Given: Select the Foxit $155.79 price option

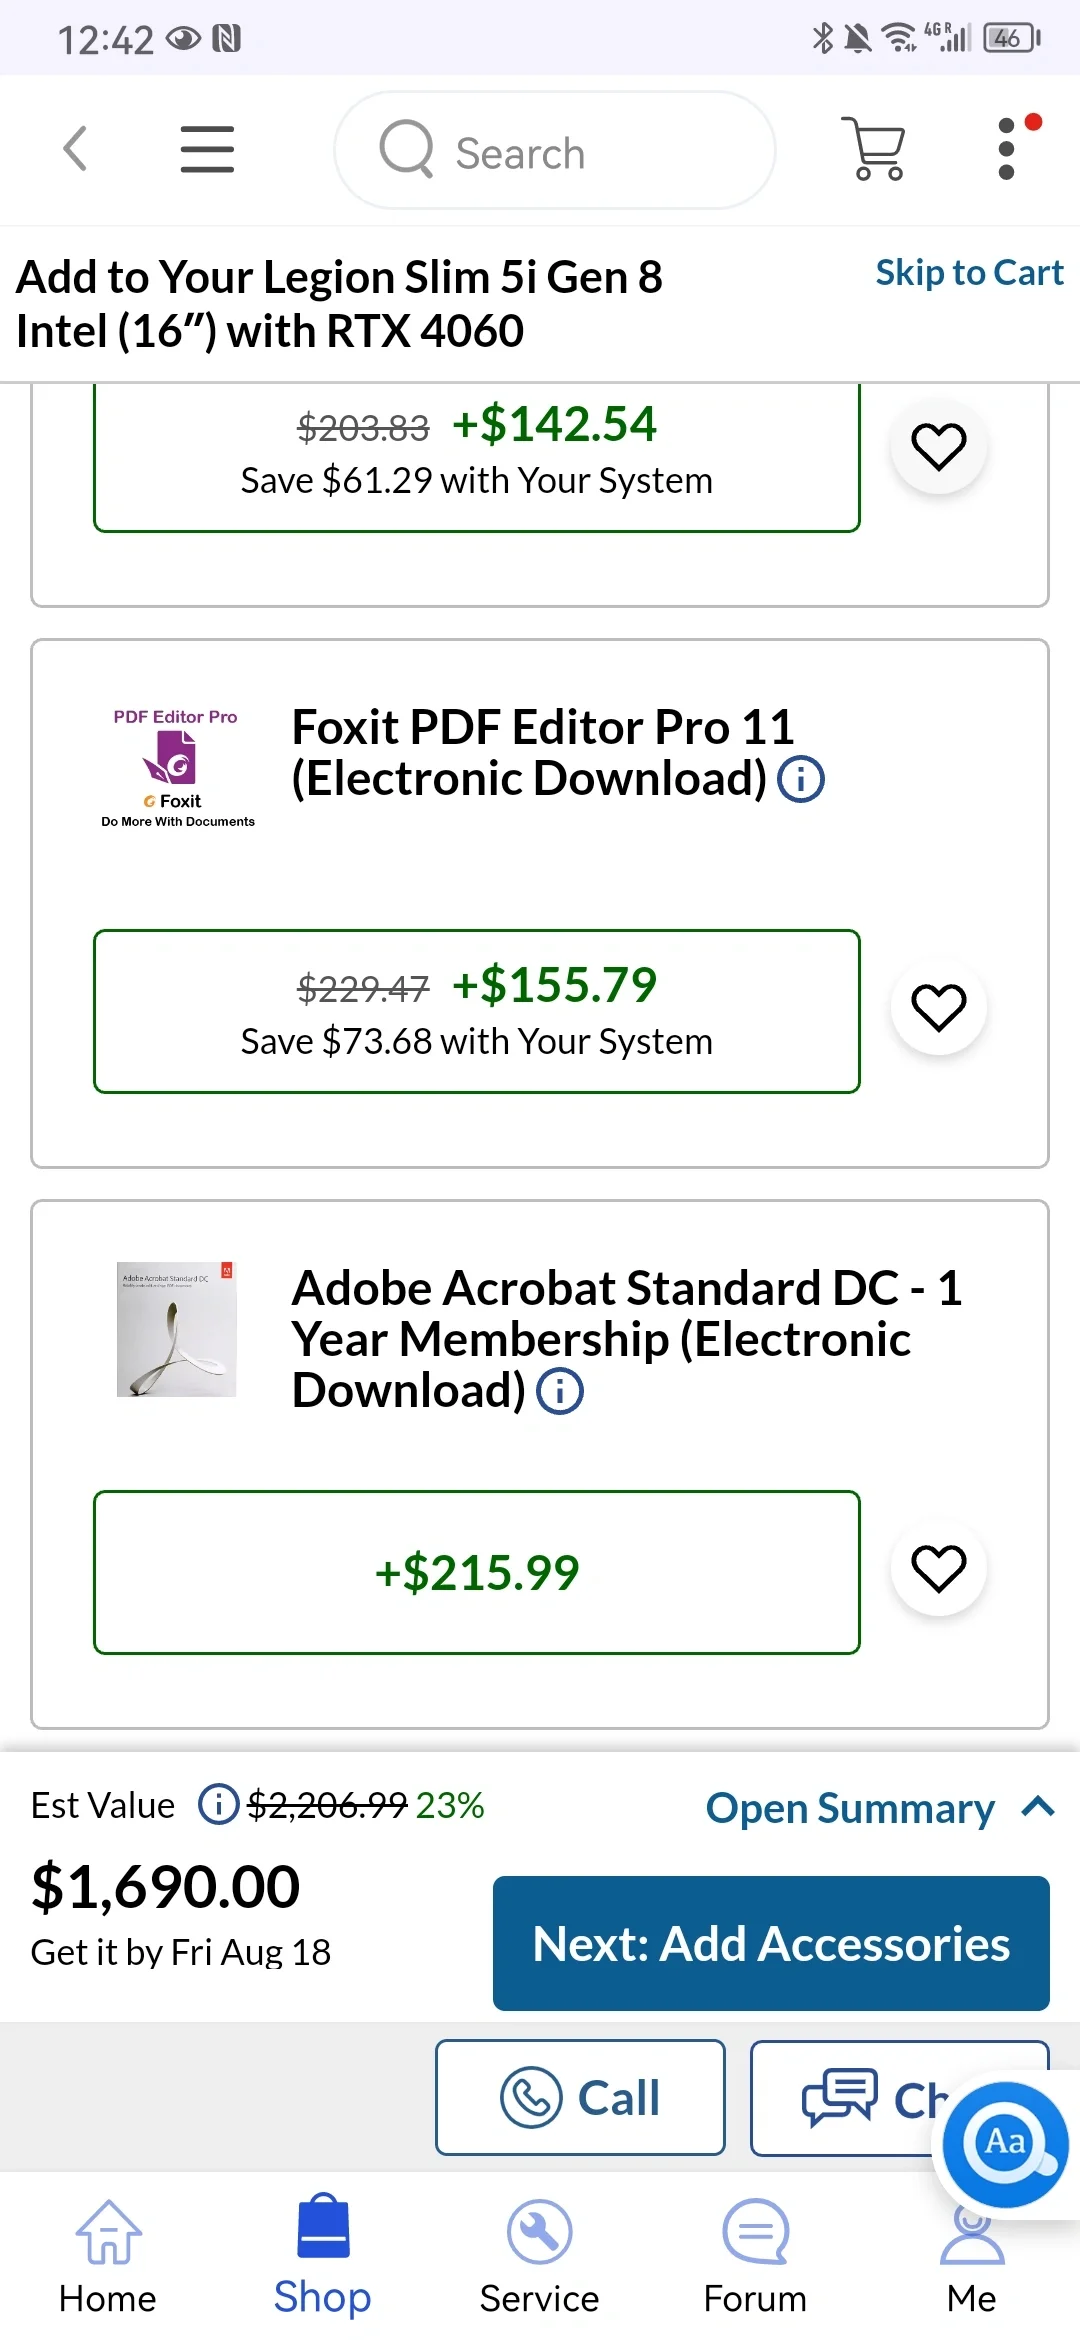Looking at the screenshot, I should [476, 1011].
